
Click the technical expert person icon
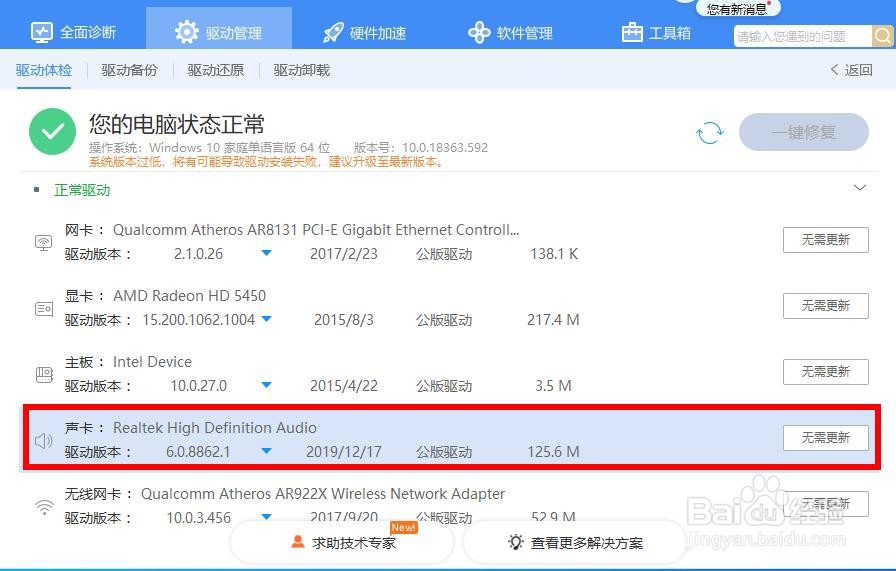[298, 541]
